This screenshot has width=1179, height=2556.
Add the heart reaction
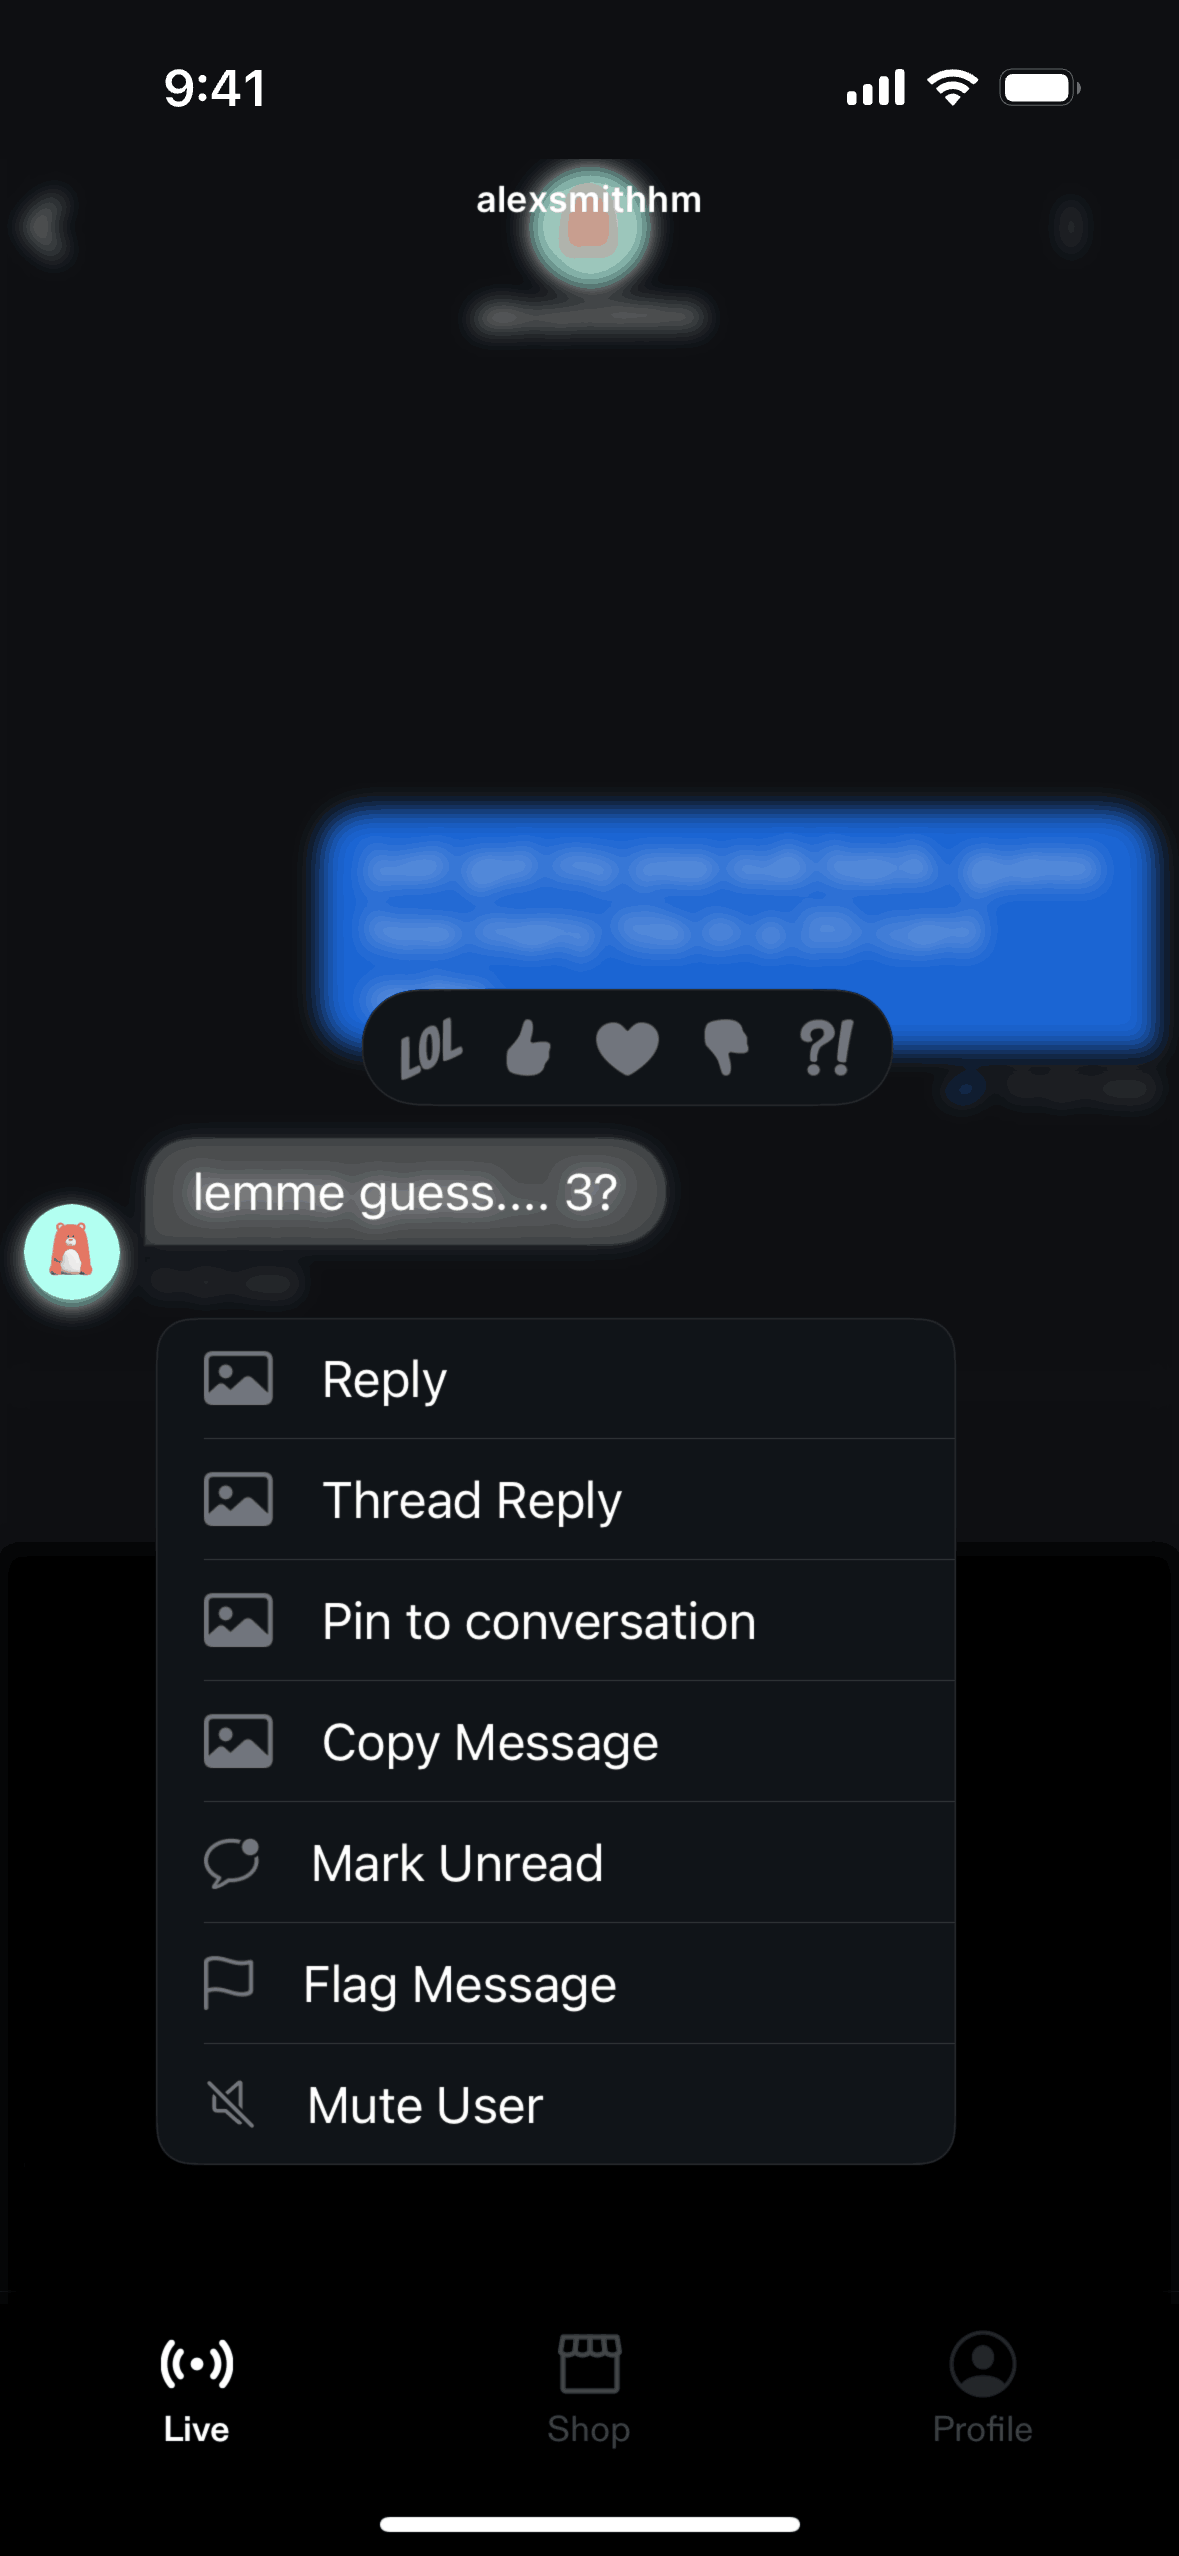pyautogui.click(x=627, y=1049)
